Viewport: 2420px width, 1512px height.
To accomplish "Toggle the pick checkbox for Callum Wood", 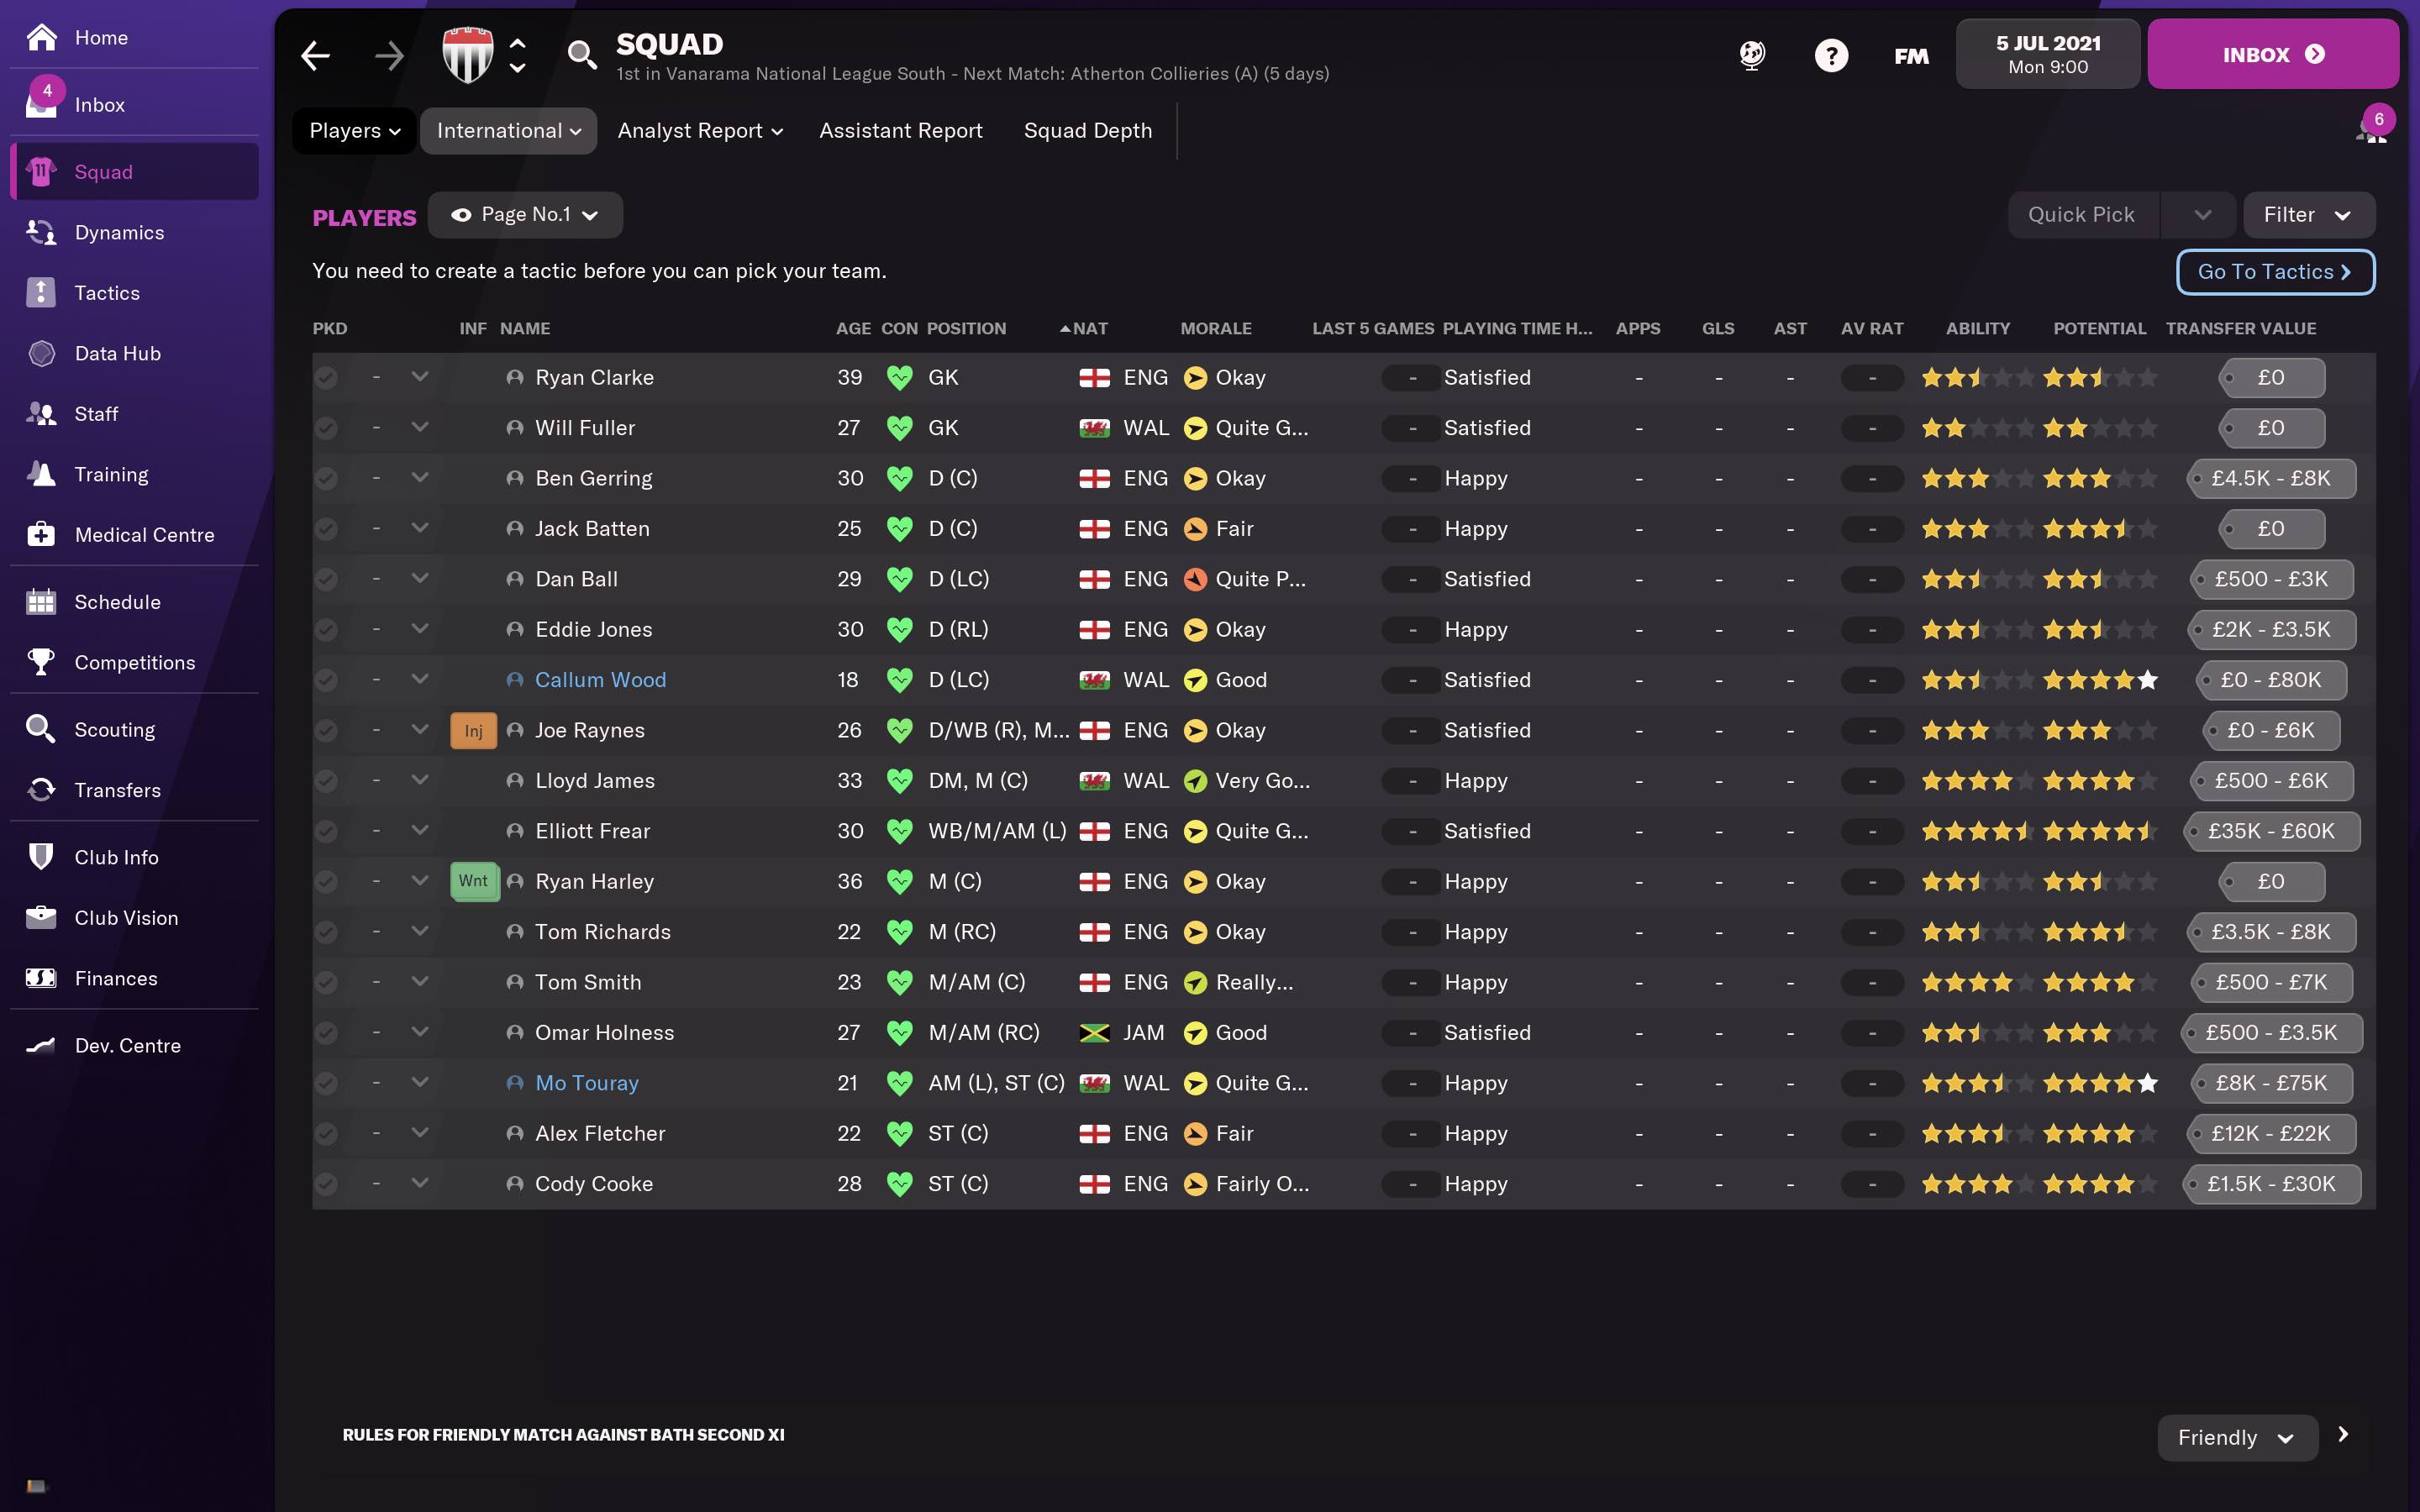I will [326, 680].
